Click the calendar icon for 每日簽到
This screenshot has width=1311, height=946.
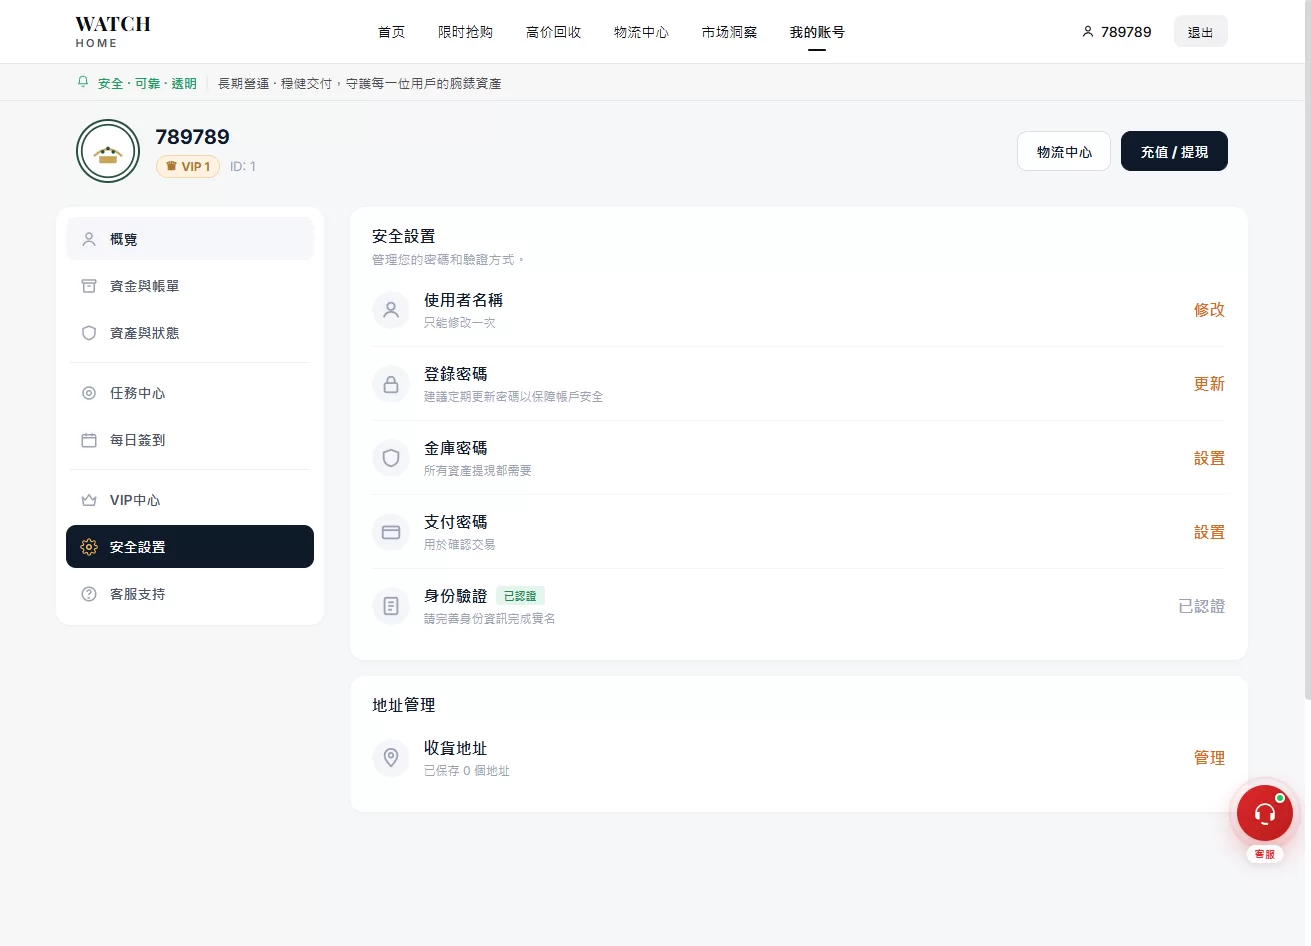click(89, 440)
